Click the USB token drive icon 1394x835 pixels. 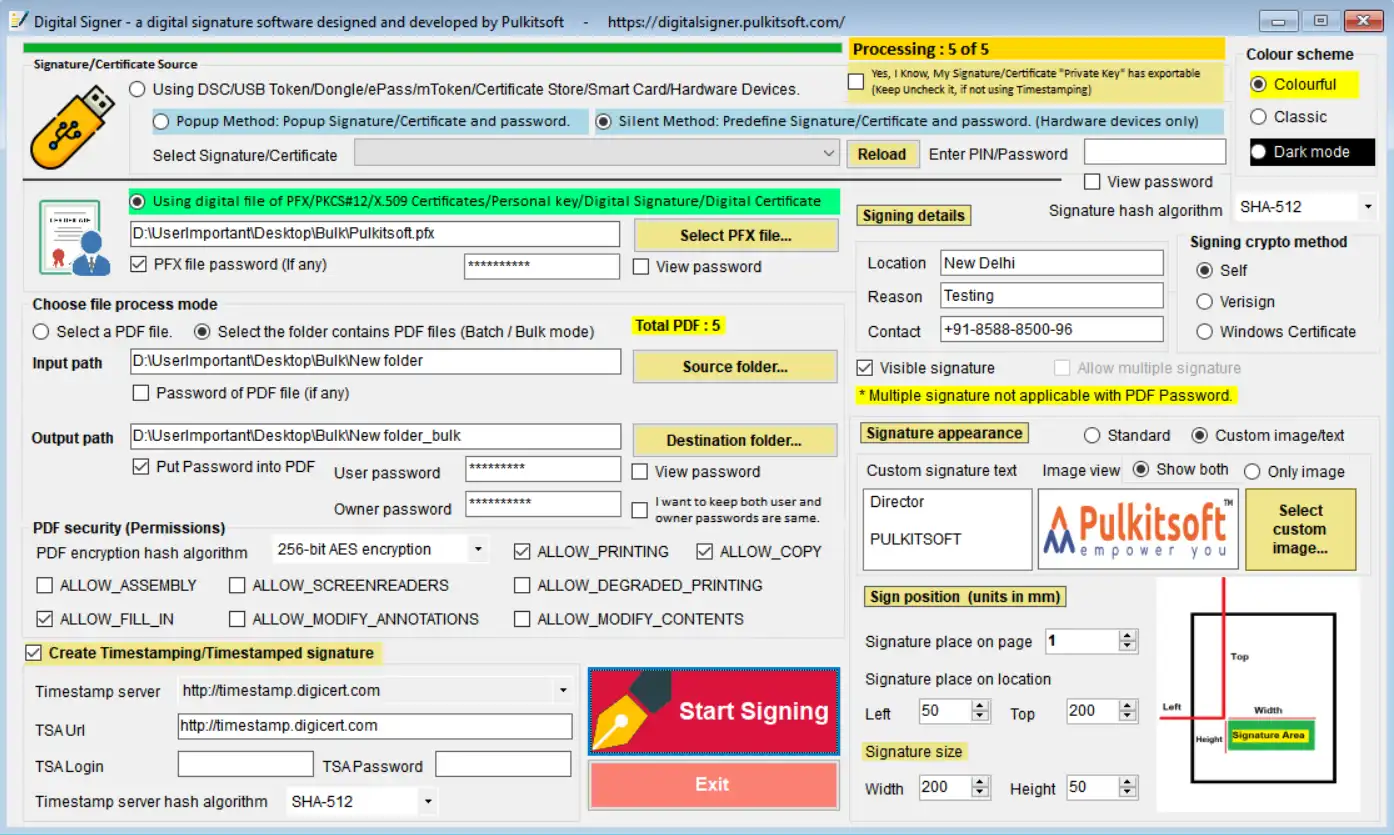tap(73, 126)
